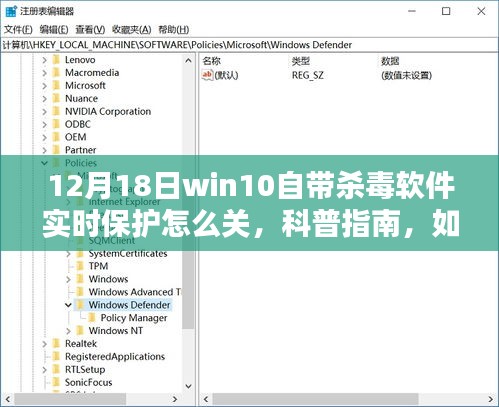Select the Policy Manager folder icon

tap(92, 318)
